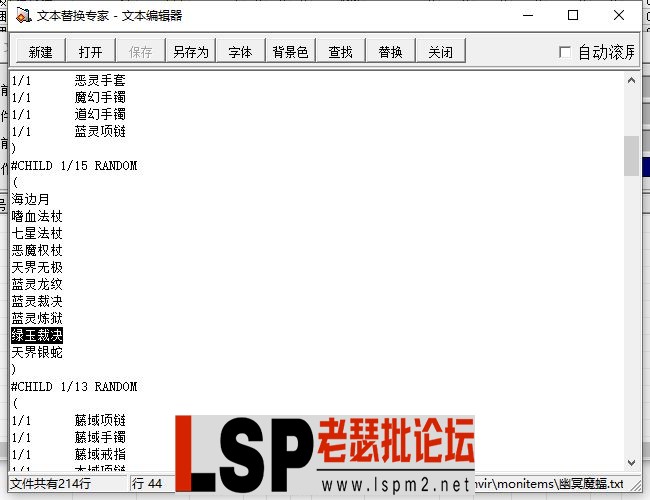The width and height of the screenshot is (650, 500).
Task: Click the line 蓝灵炼狱
Action: (x=37, y=318)
